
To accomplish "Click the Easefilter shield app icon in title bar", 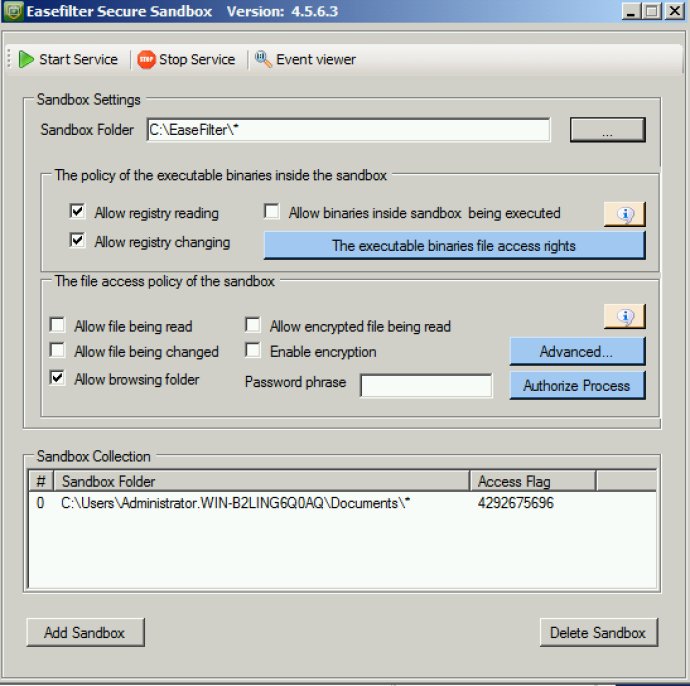I will click(x=13, y=11).
